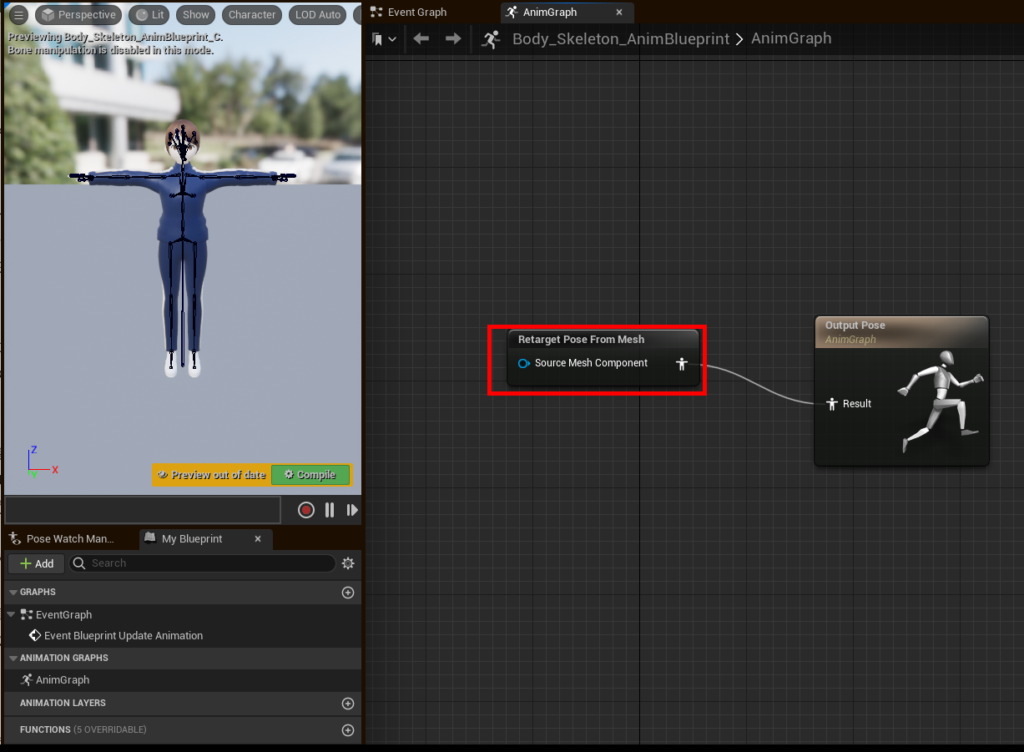This screenshot has width=1024, height=752.
Task: Click the AnimGraph breadcrumb label
Action: pos(791,38)
